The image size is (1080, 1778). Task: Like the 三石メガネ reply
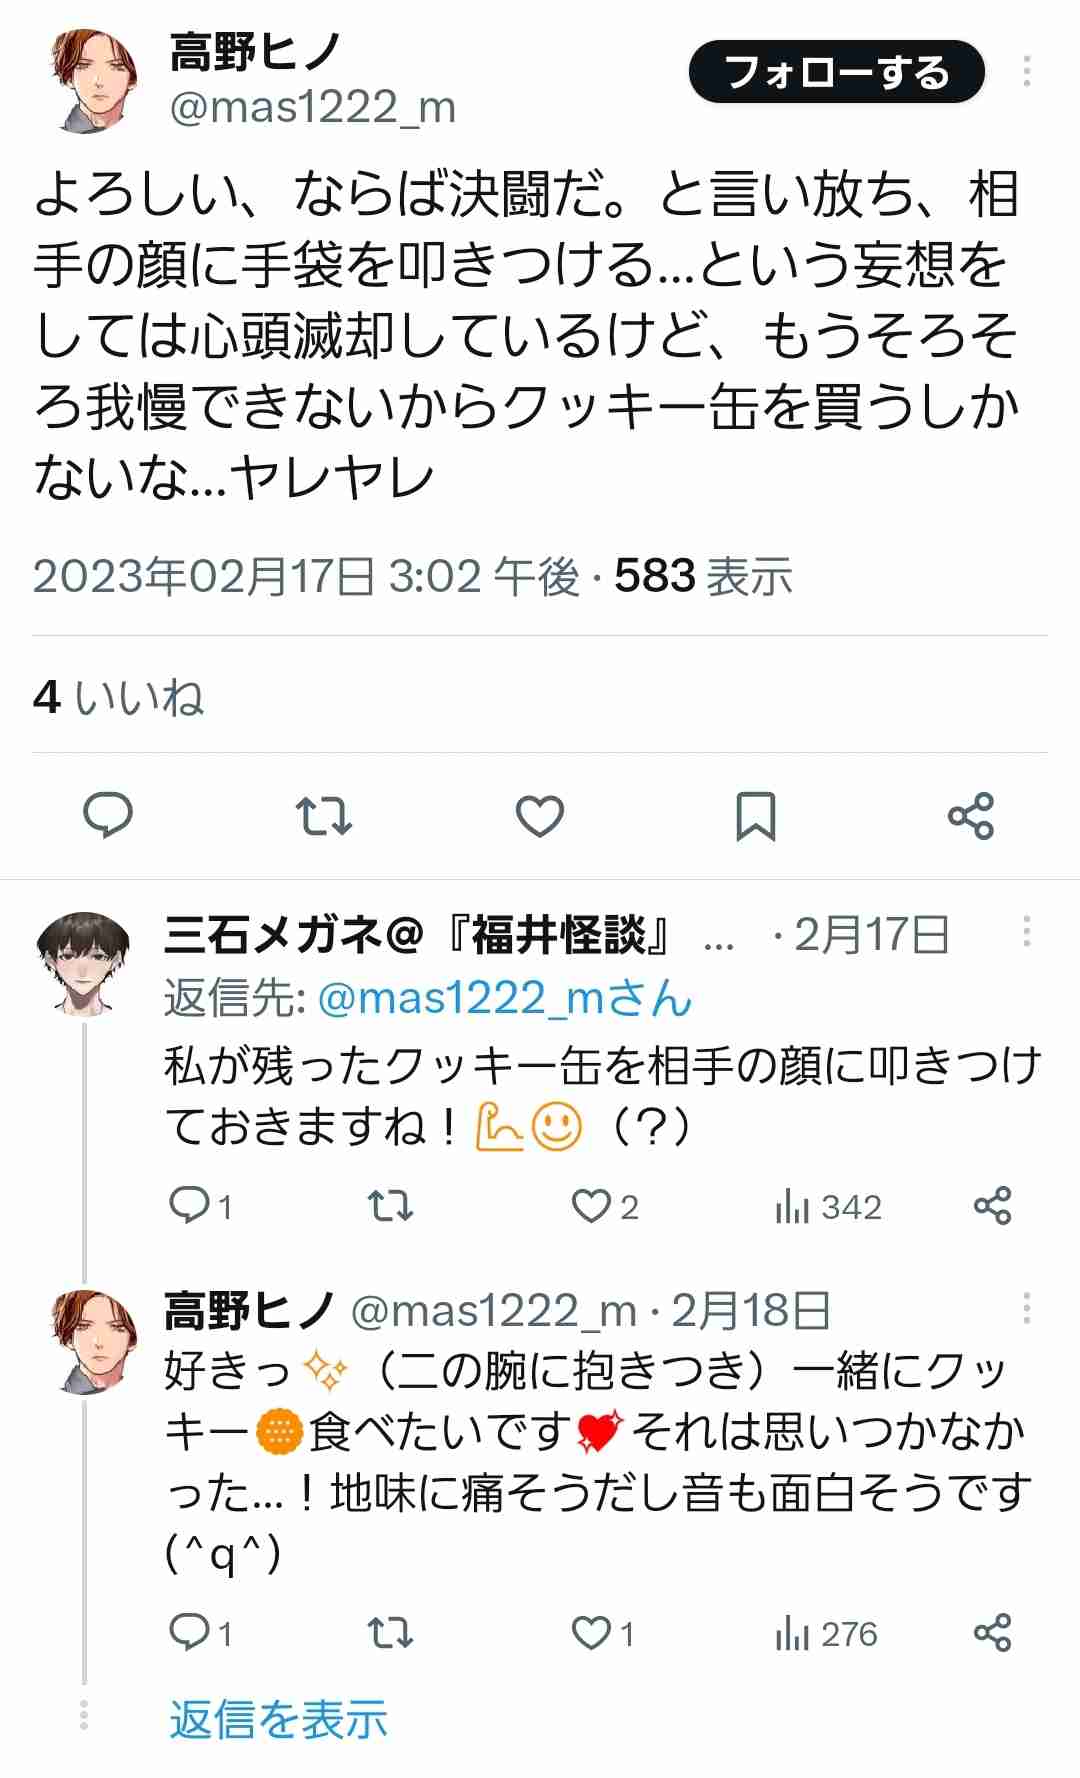click(x=592, y=1206)
